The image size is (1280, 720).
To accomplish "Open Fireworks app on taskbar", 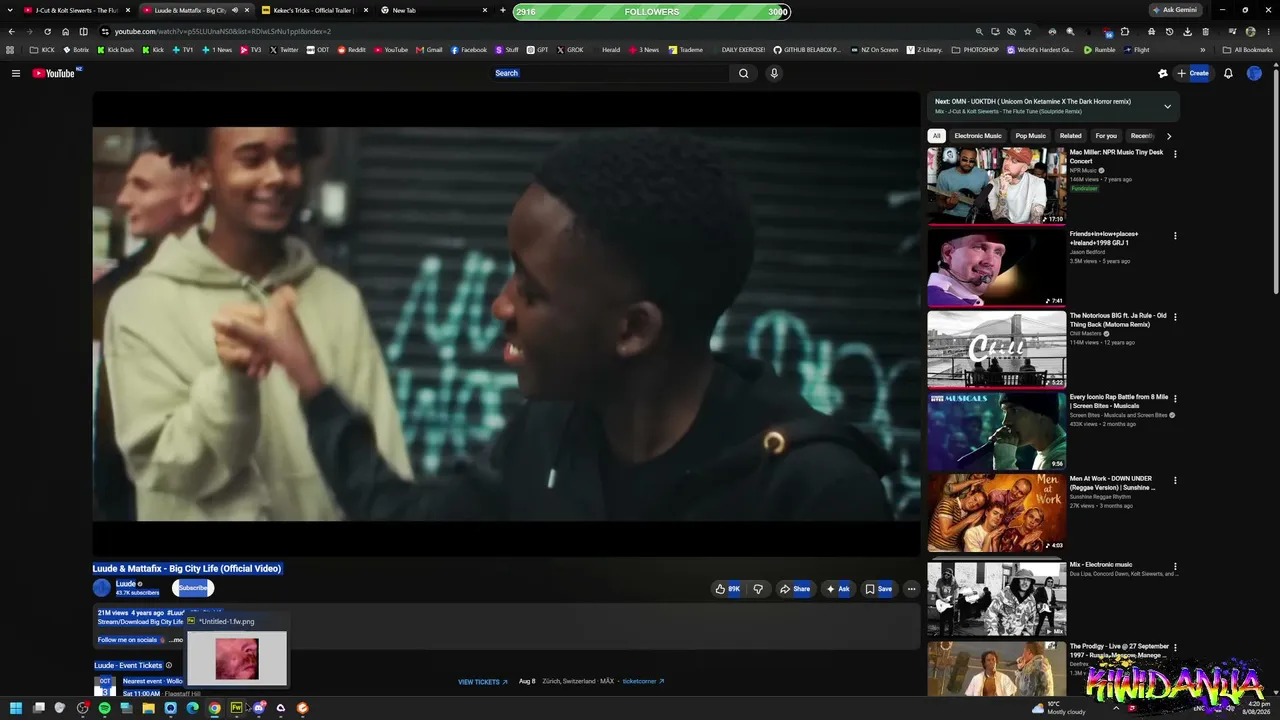I will (236, 708).
